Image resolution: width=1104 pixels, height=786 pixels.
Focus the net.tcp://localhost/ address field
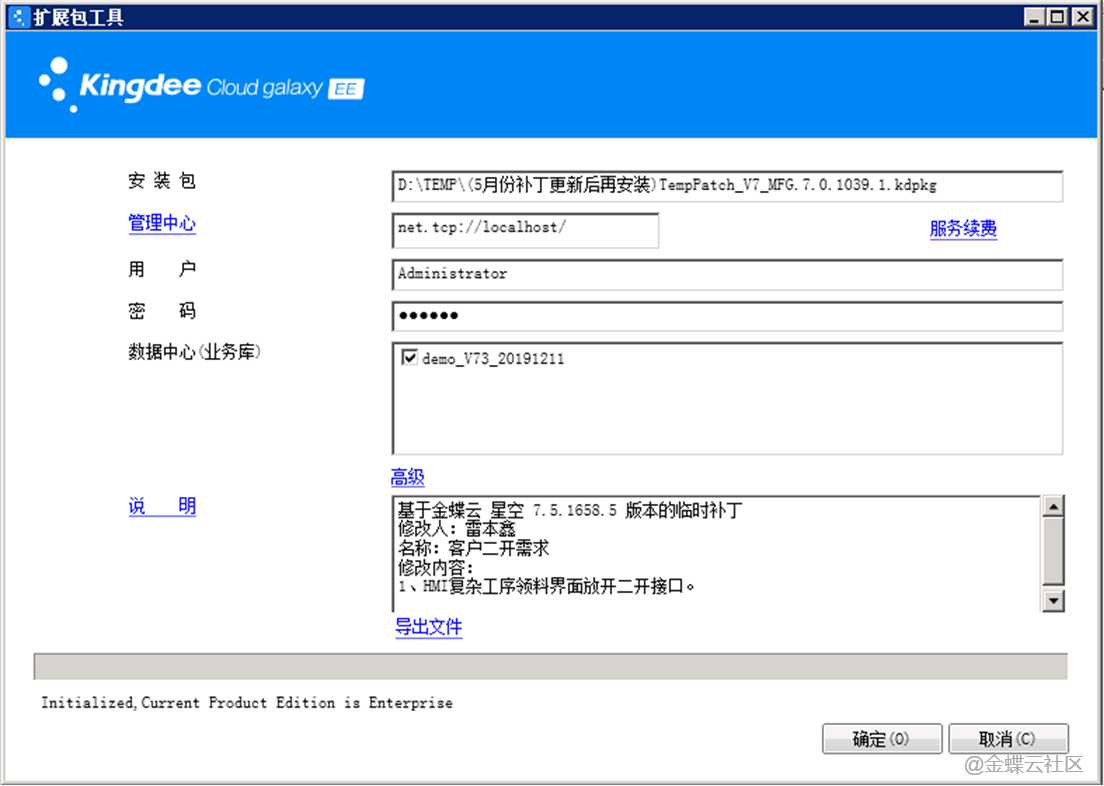tap(525, 230)
